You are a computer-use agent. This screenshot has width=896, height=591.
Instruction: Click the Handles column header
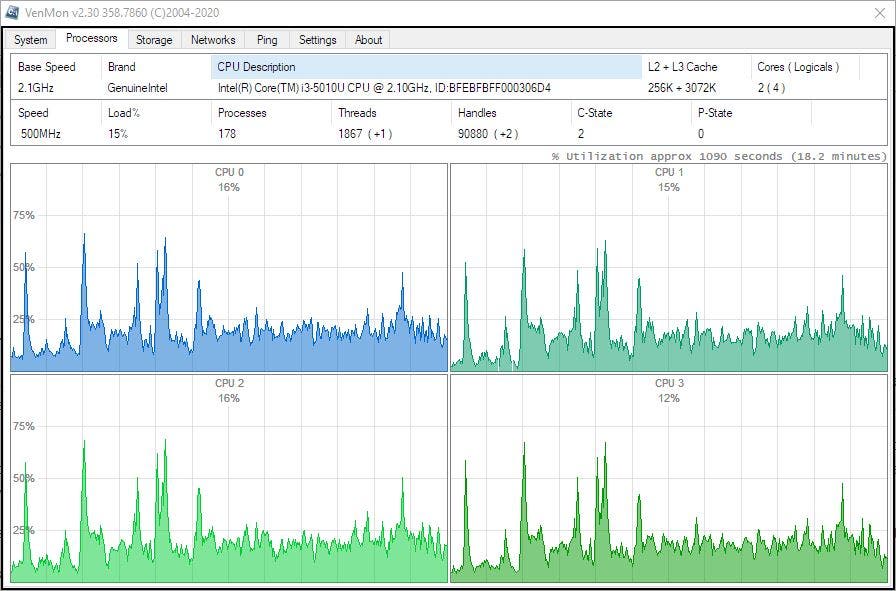point(511,113)
